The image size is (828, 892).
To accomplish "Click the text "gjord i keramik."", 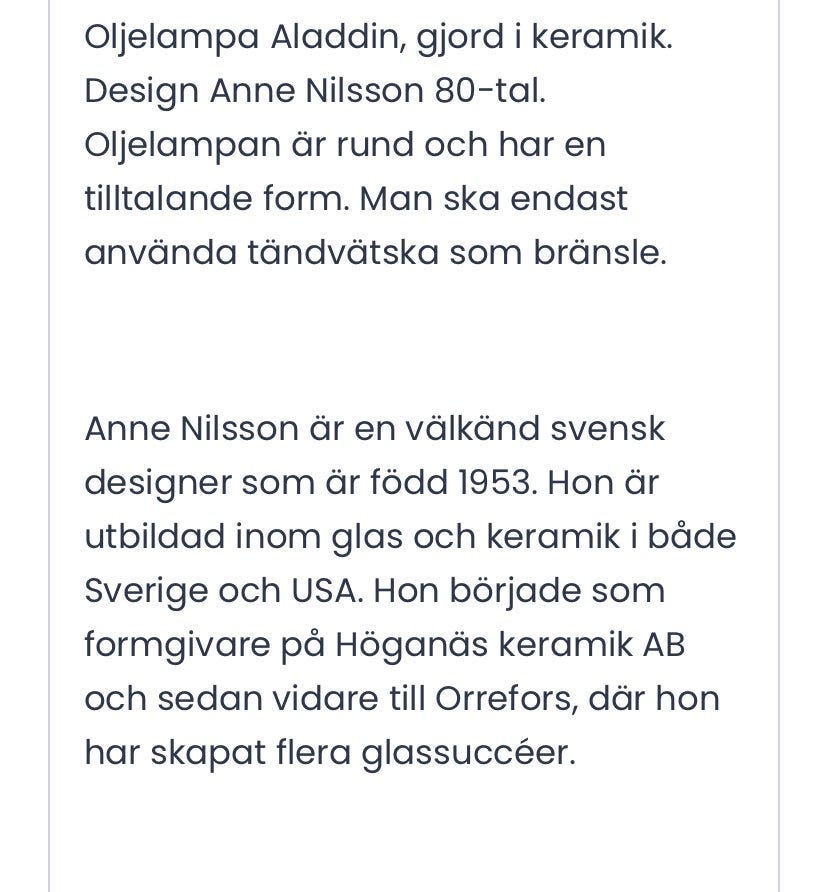I will click(x=545, y=38).
